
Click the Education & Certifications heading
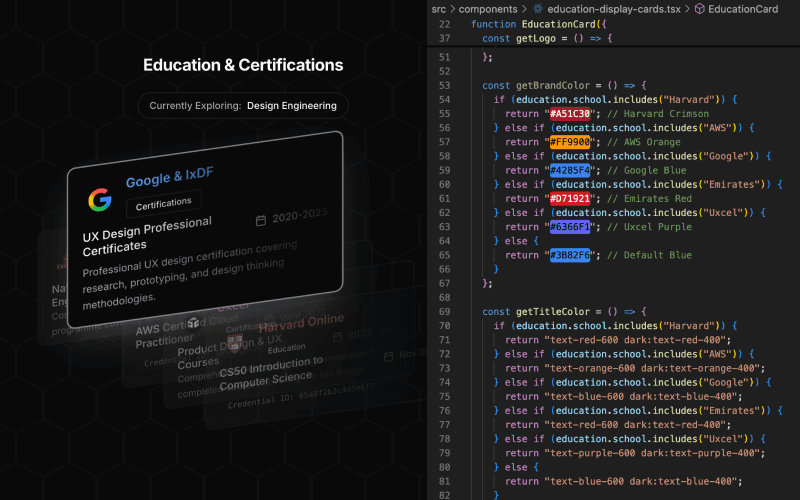click(x=243, y=65)
